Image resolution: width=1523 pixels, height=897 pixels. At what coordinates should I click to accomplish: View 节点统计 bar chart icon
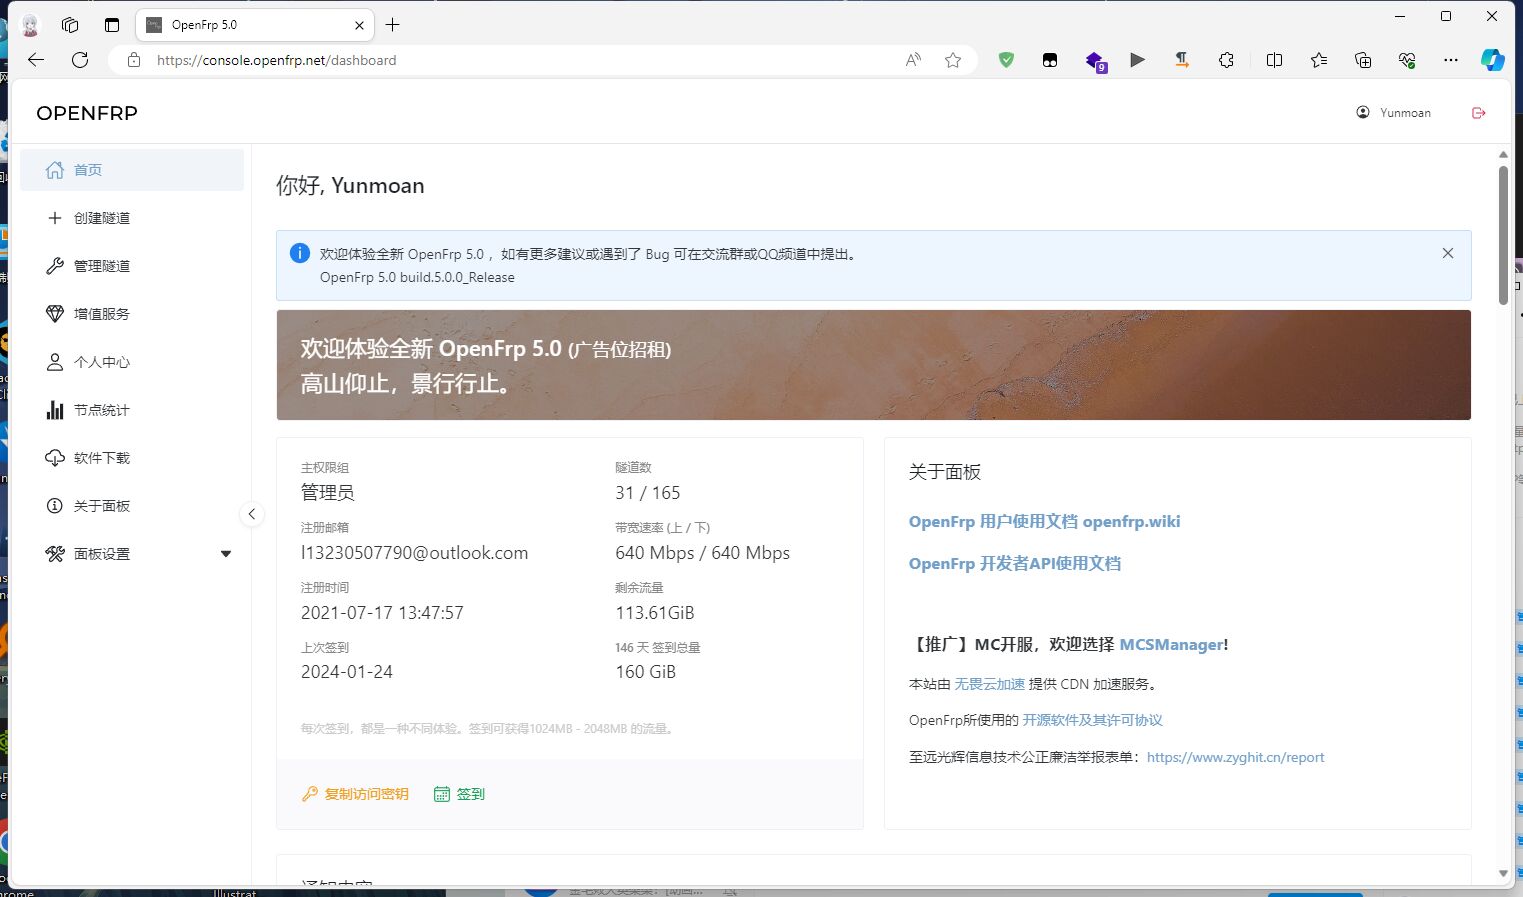pyautogui.click(x=55, y=410)
